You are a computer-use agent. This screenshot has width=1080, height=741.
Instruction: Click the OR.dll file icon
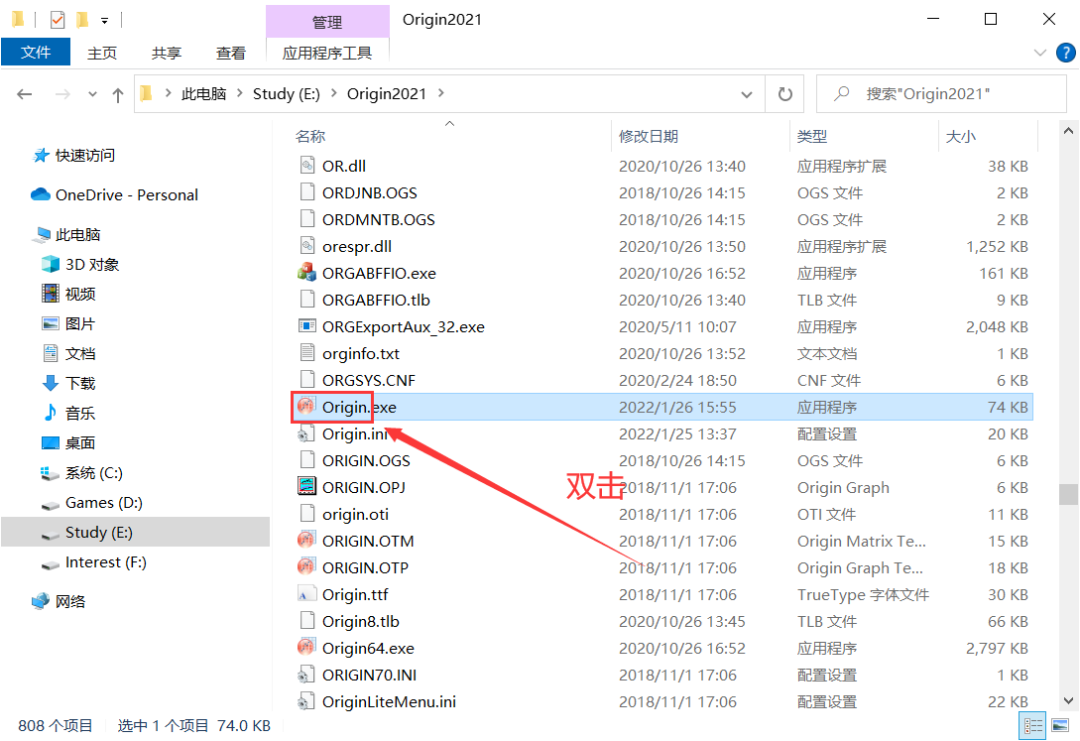coord(307,166)
